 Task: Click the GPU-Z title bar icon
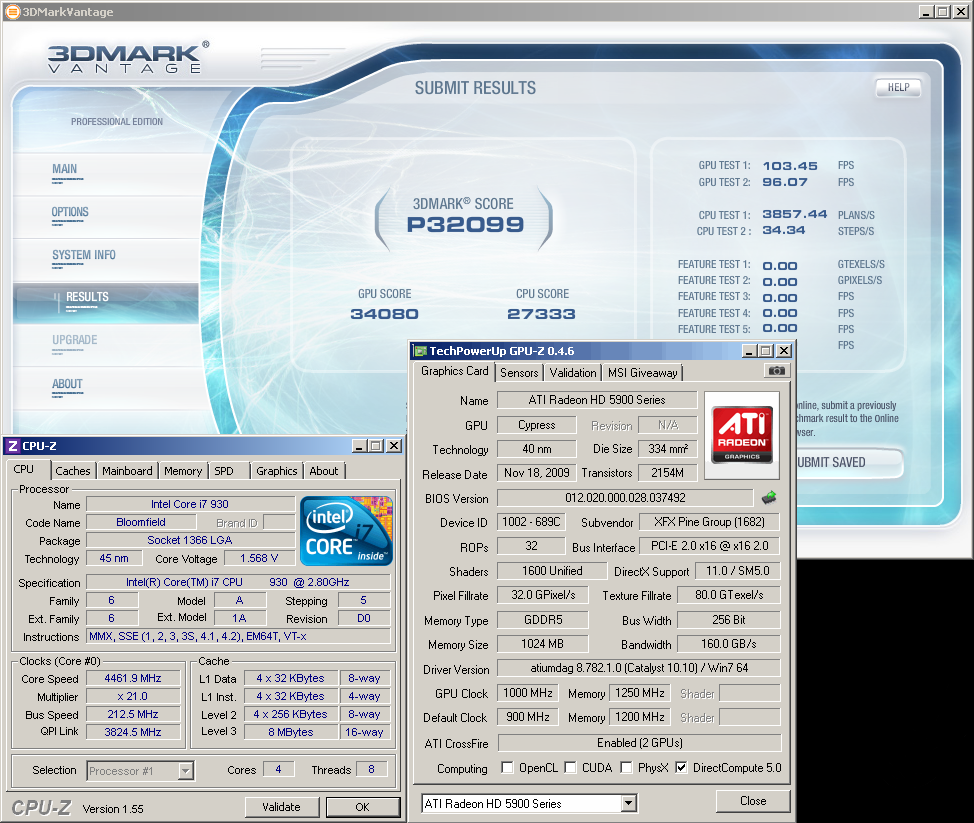(x=420, y=351)
